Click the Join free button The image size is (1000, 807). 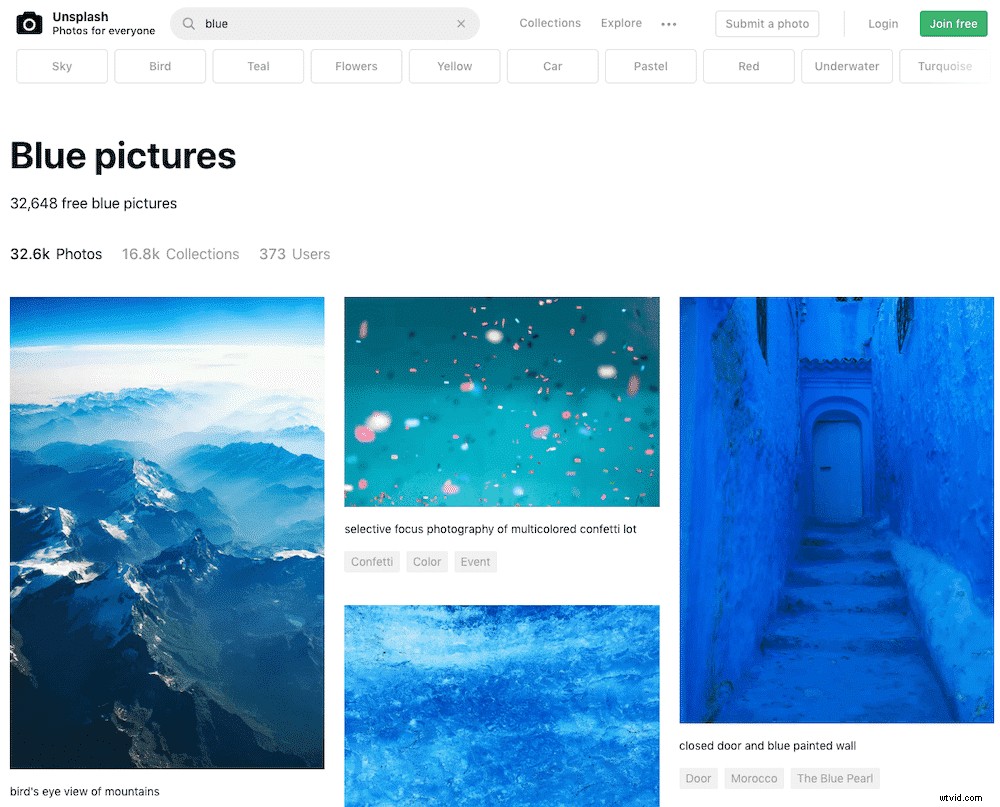[x=952, y=23]
